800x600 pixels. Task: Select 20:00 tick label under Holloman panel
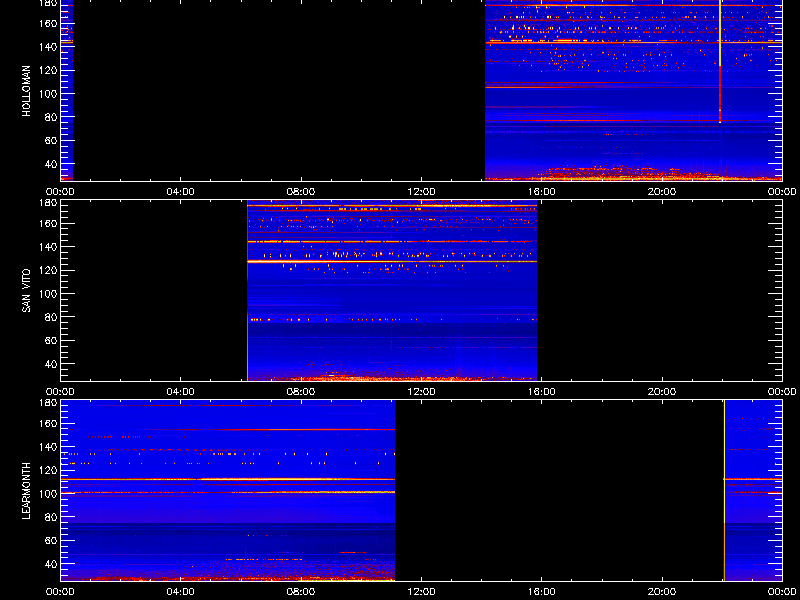[x=662, y=192]
